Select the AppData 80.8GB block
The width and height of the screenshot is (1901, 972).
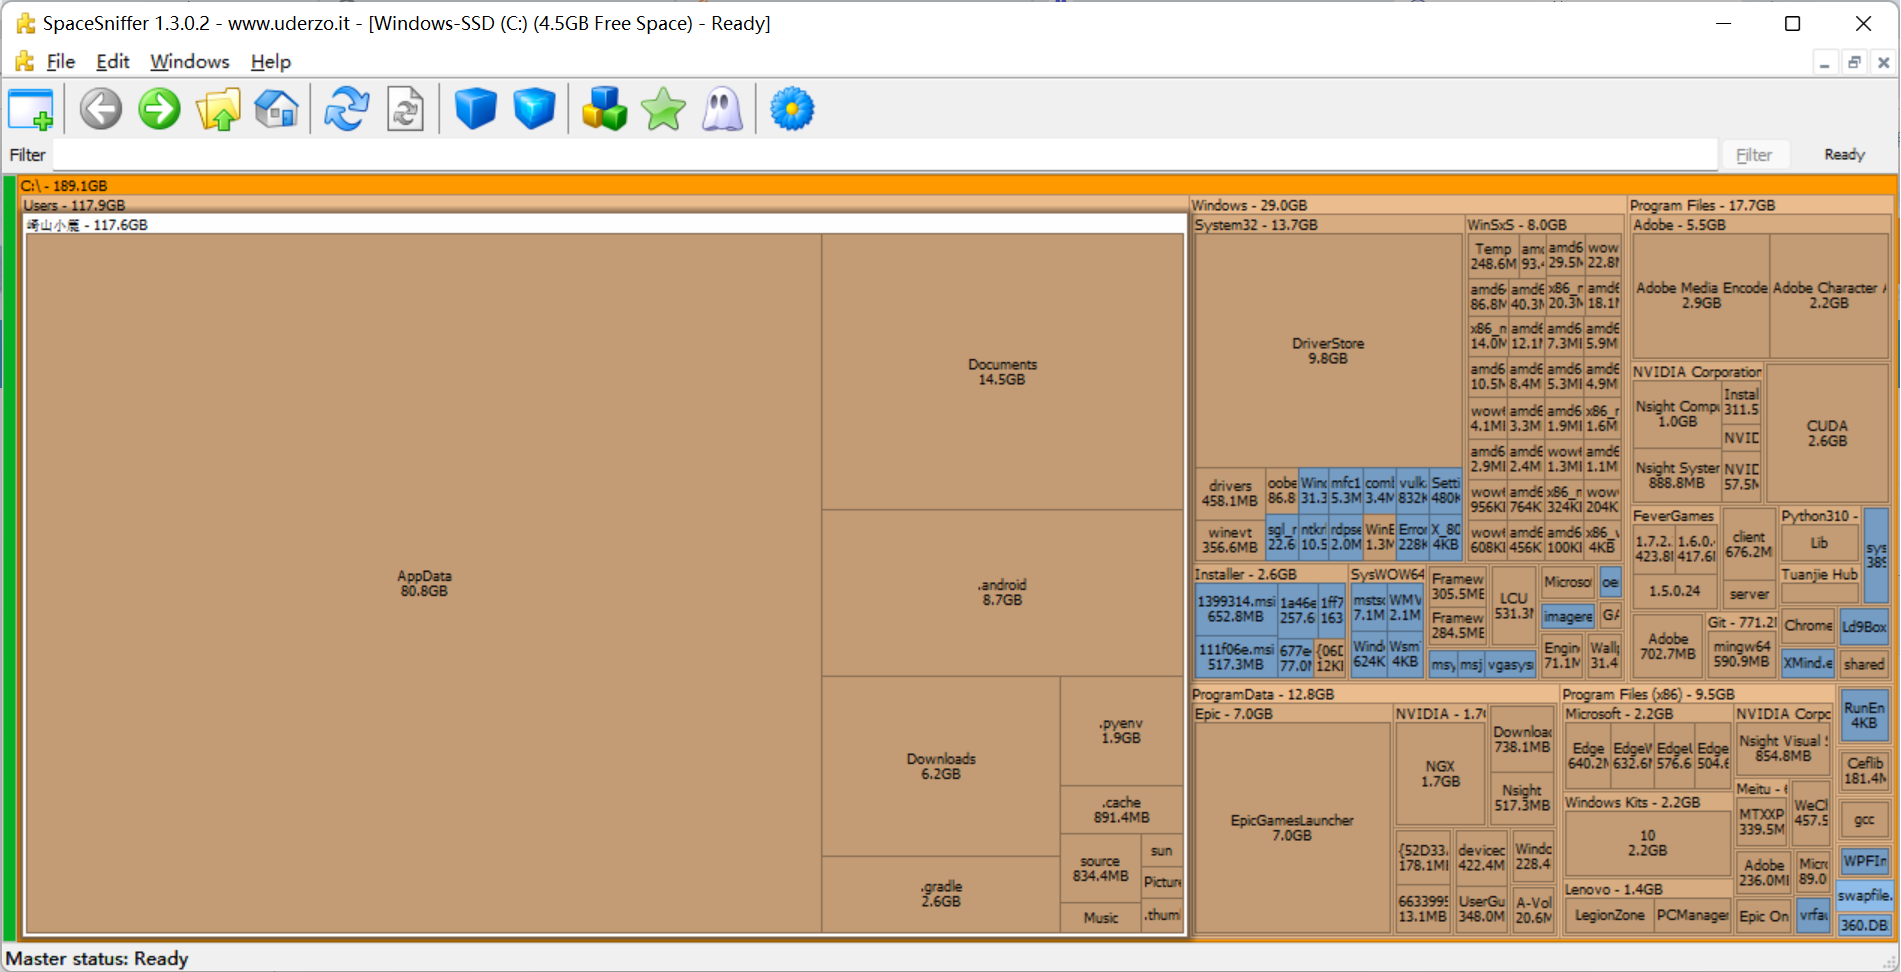tap(424, 583)
